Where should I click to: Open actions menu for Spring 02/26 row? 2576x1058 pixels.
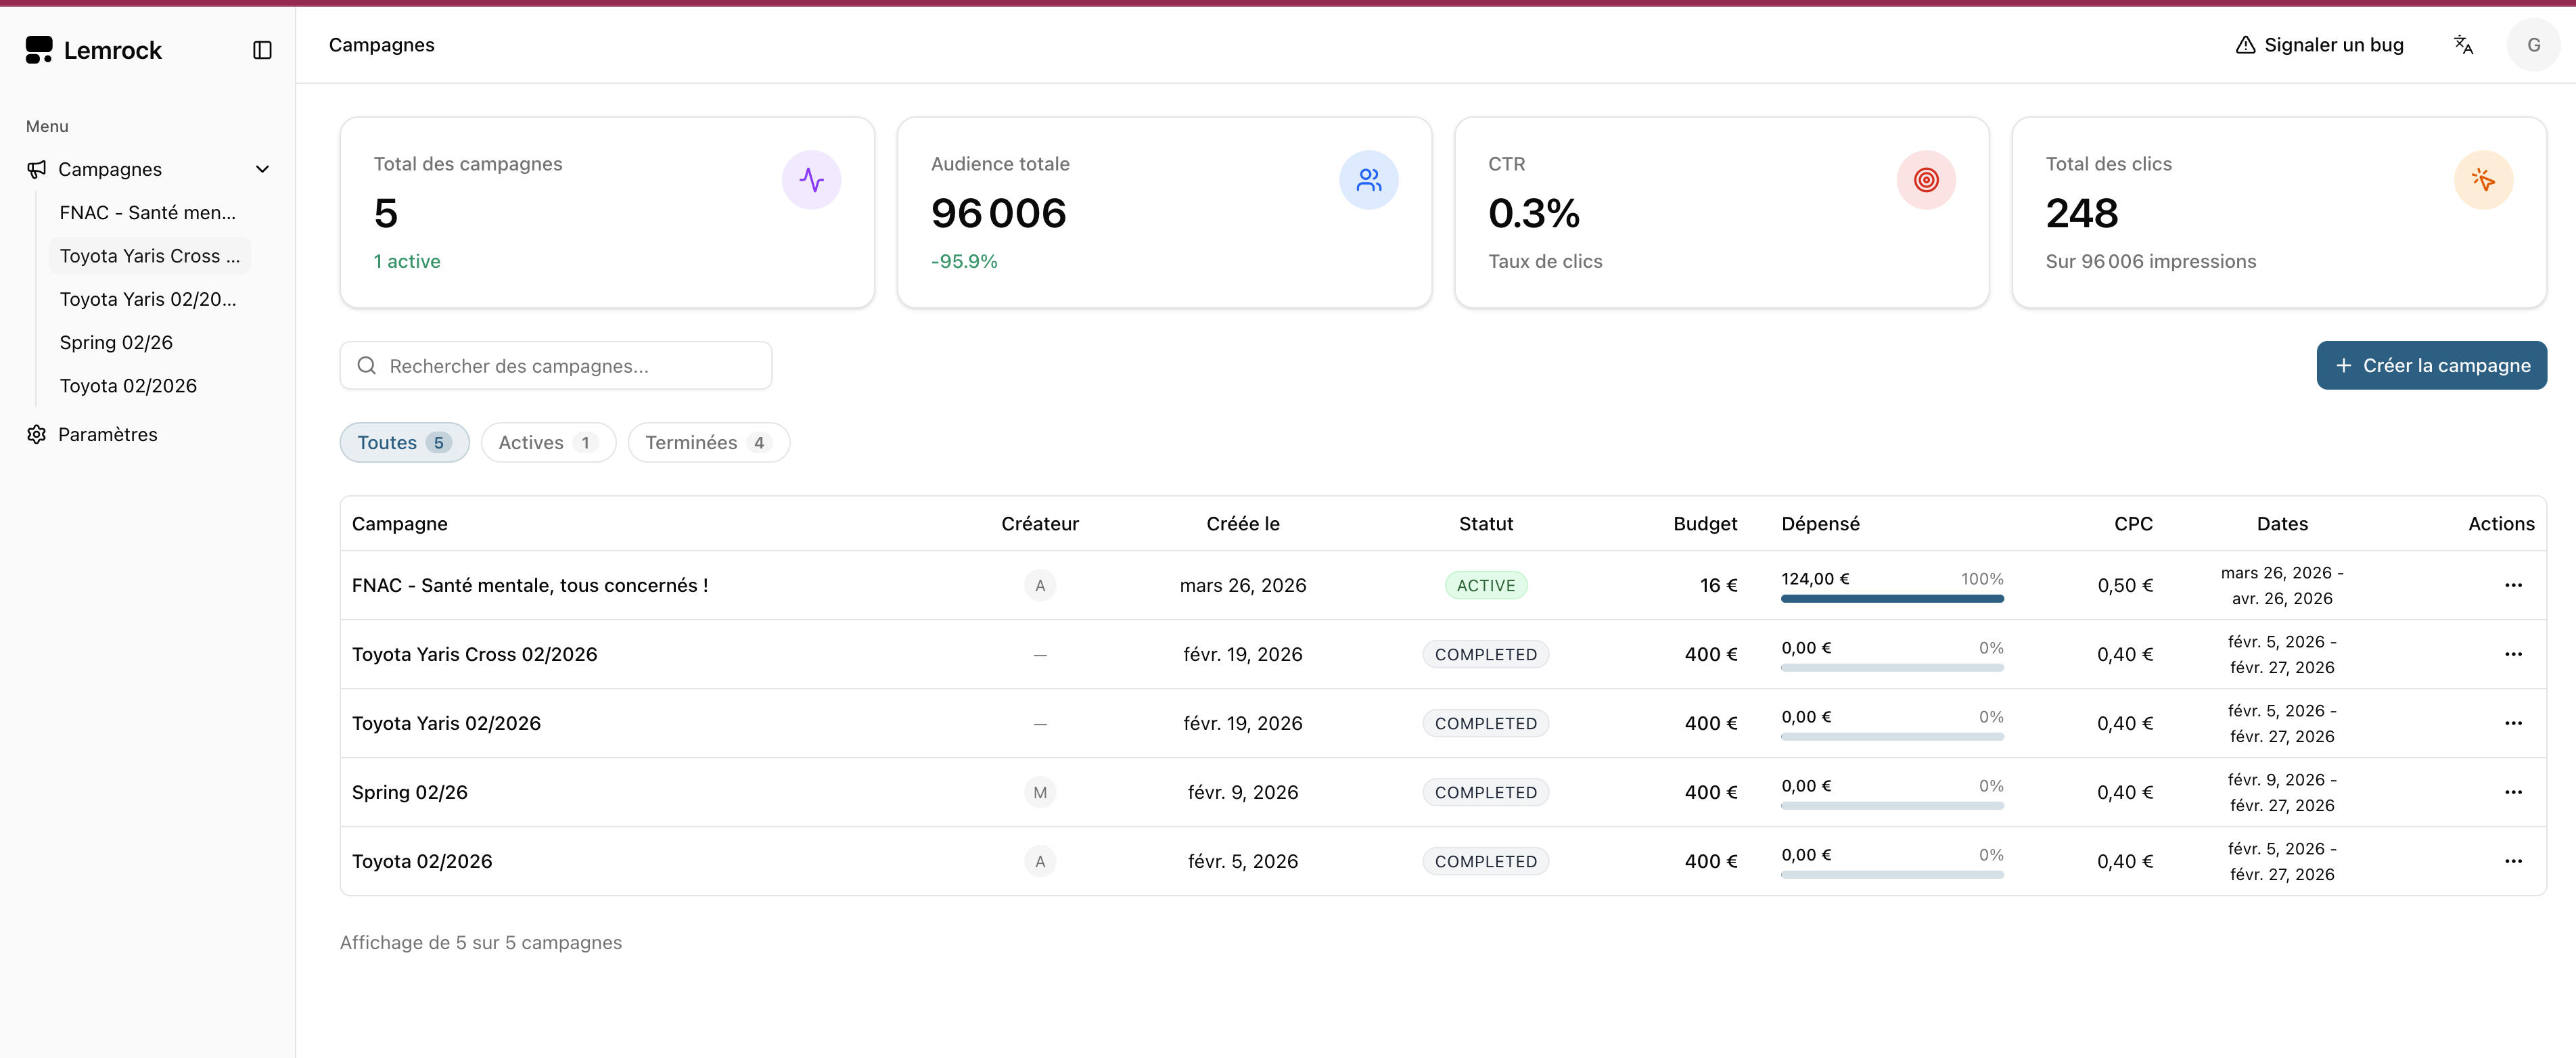(2513, 792)
